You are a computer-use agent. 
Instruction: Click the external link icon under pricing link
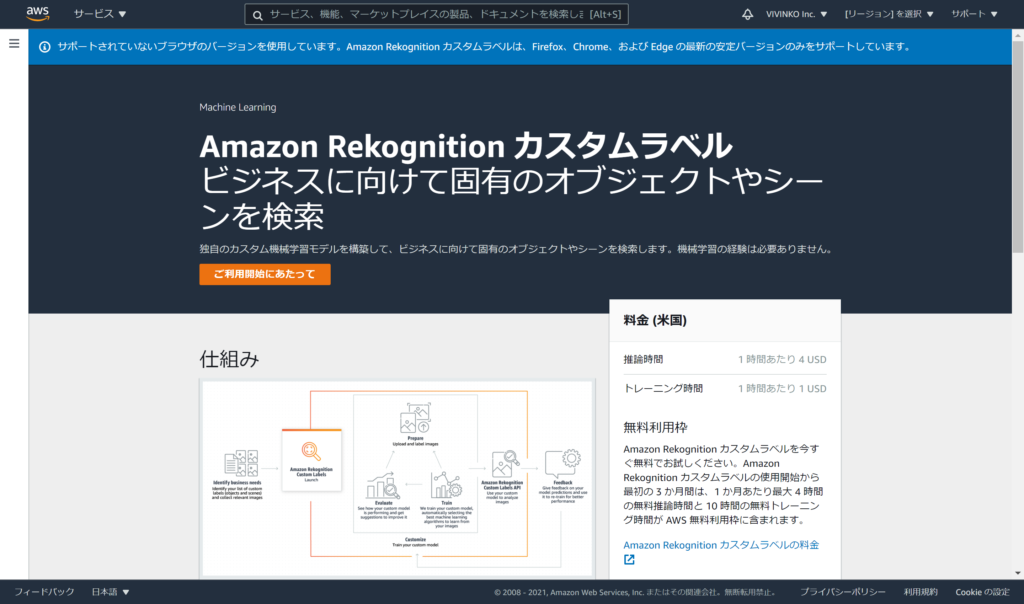pyautogui.click(x=629, y=560)
